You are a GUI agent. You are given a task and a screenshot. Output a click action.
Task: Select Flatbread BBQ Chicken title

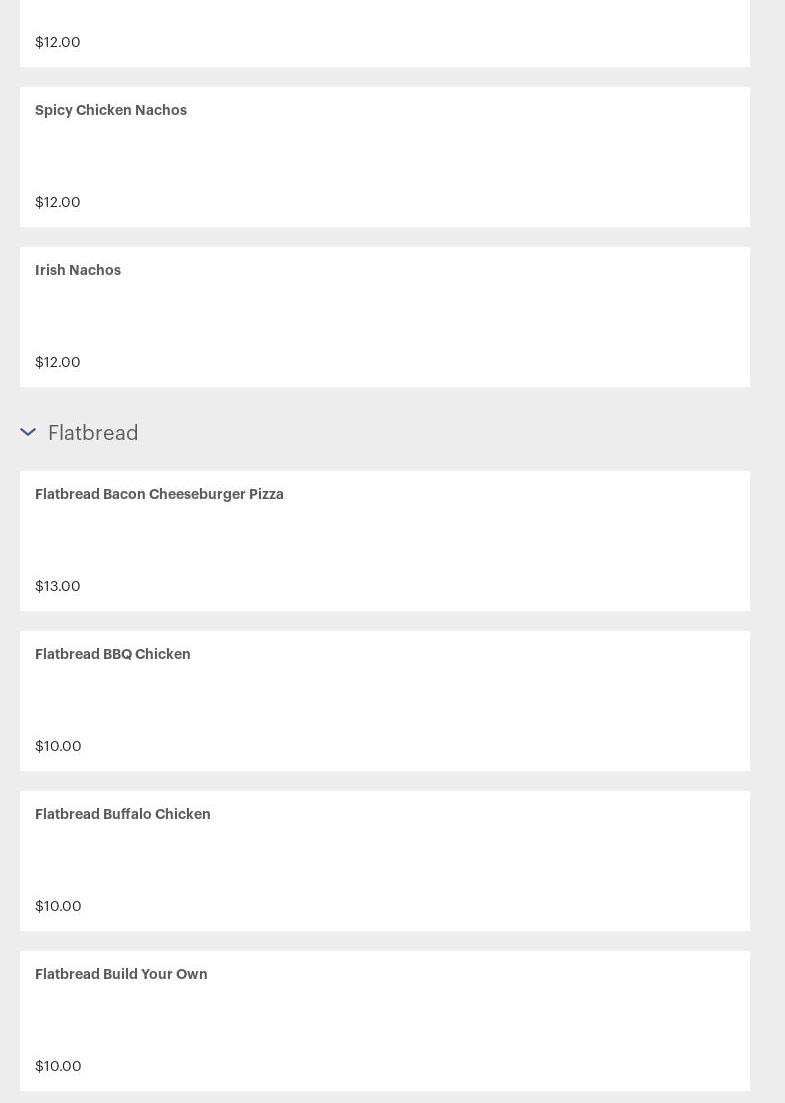113,653
